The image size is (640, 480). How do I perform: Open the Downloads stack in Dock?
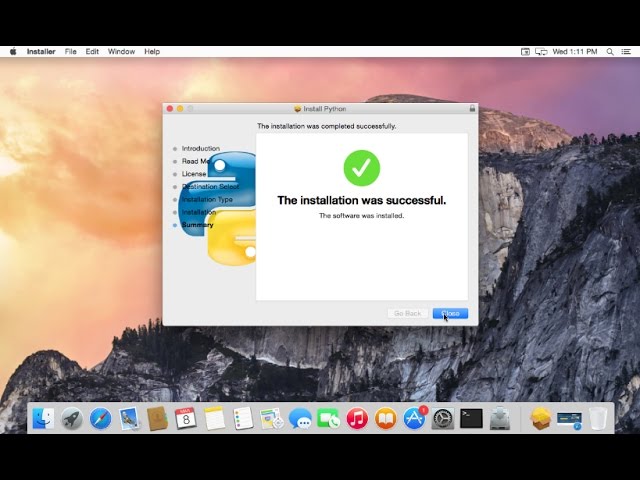[569, 420]
